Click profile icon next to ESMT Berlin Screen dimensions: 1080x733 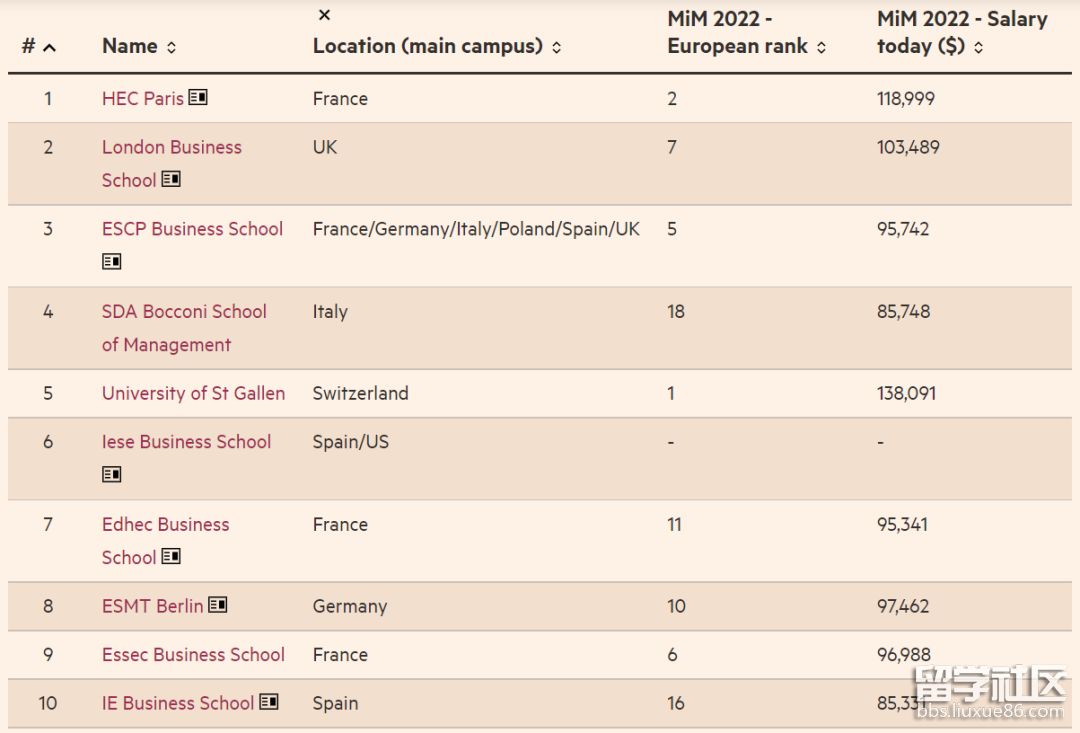click(218, 606)
